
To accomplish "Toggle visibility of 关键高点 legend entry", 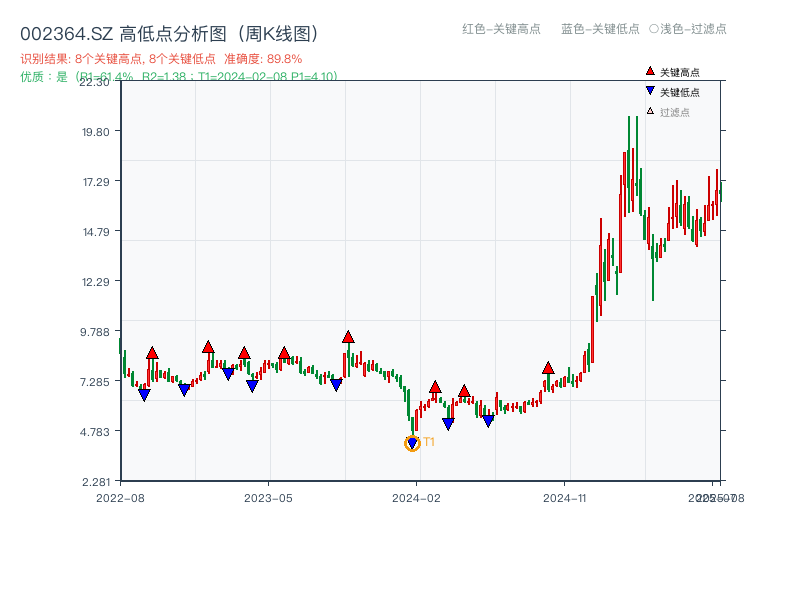I will click(x=674, y=70).
